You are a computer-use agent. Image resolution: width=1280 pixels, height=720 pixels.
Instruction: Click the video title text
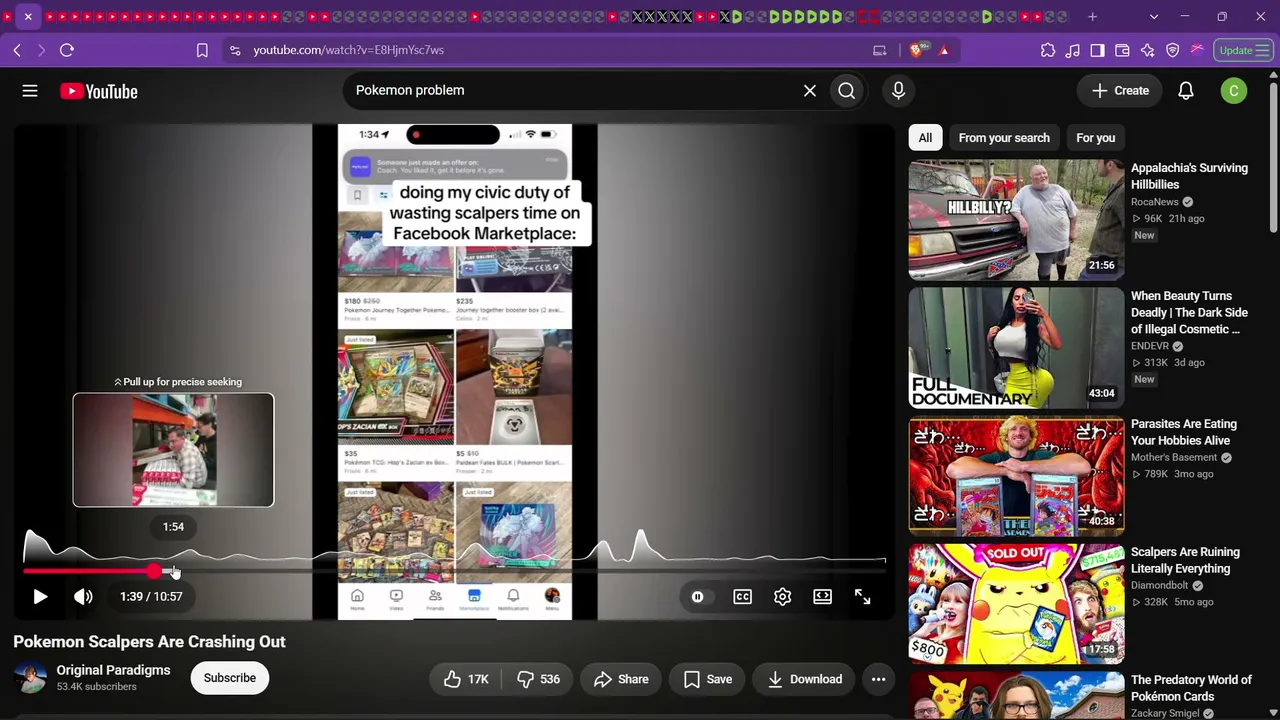click(x=149, y=642)
